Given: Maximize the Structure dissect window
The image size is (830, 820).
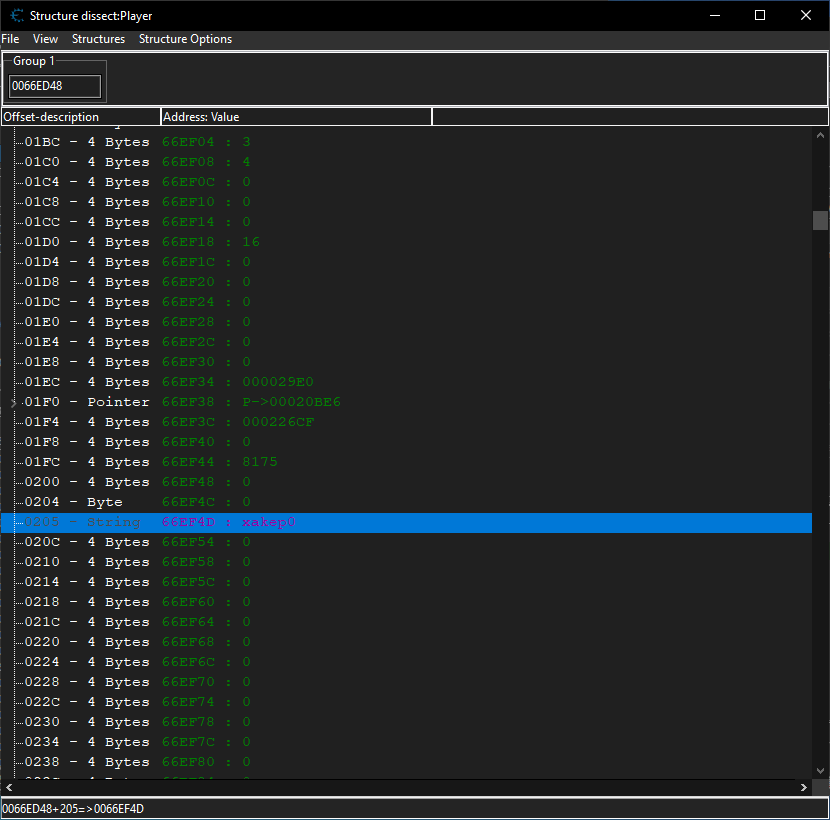Looking at the screenshot, I should coord(760,15).
